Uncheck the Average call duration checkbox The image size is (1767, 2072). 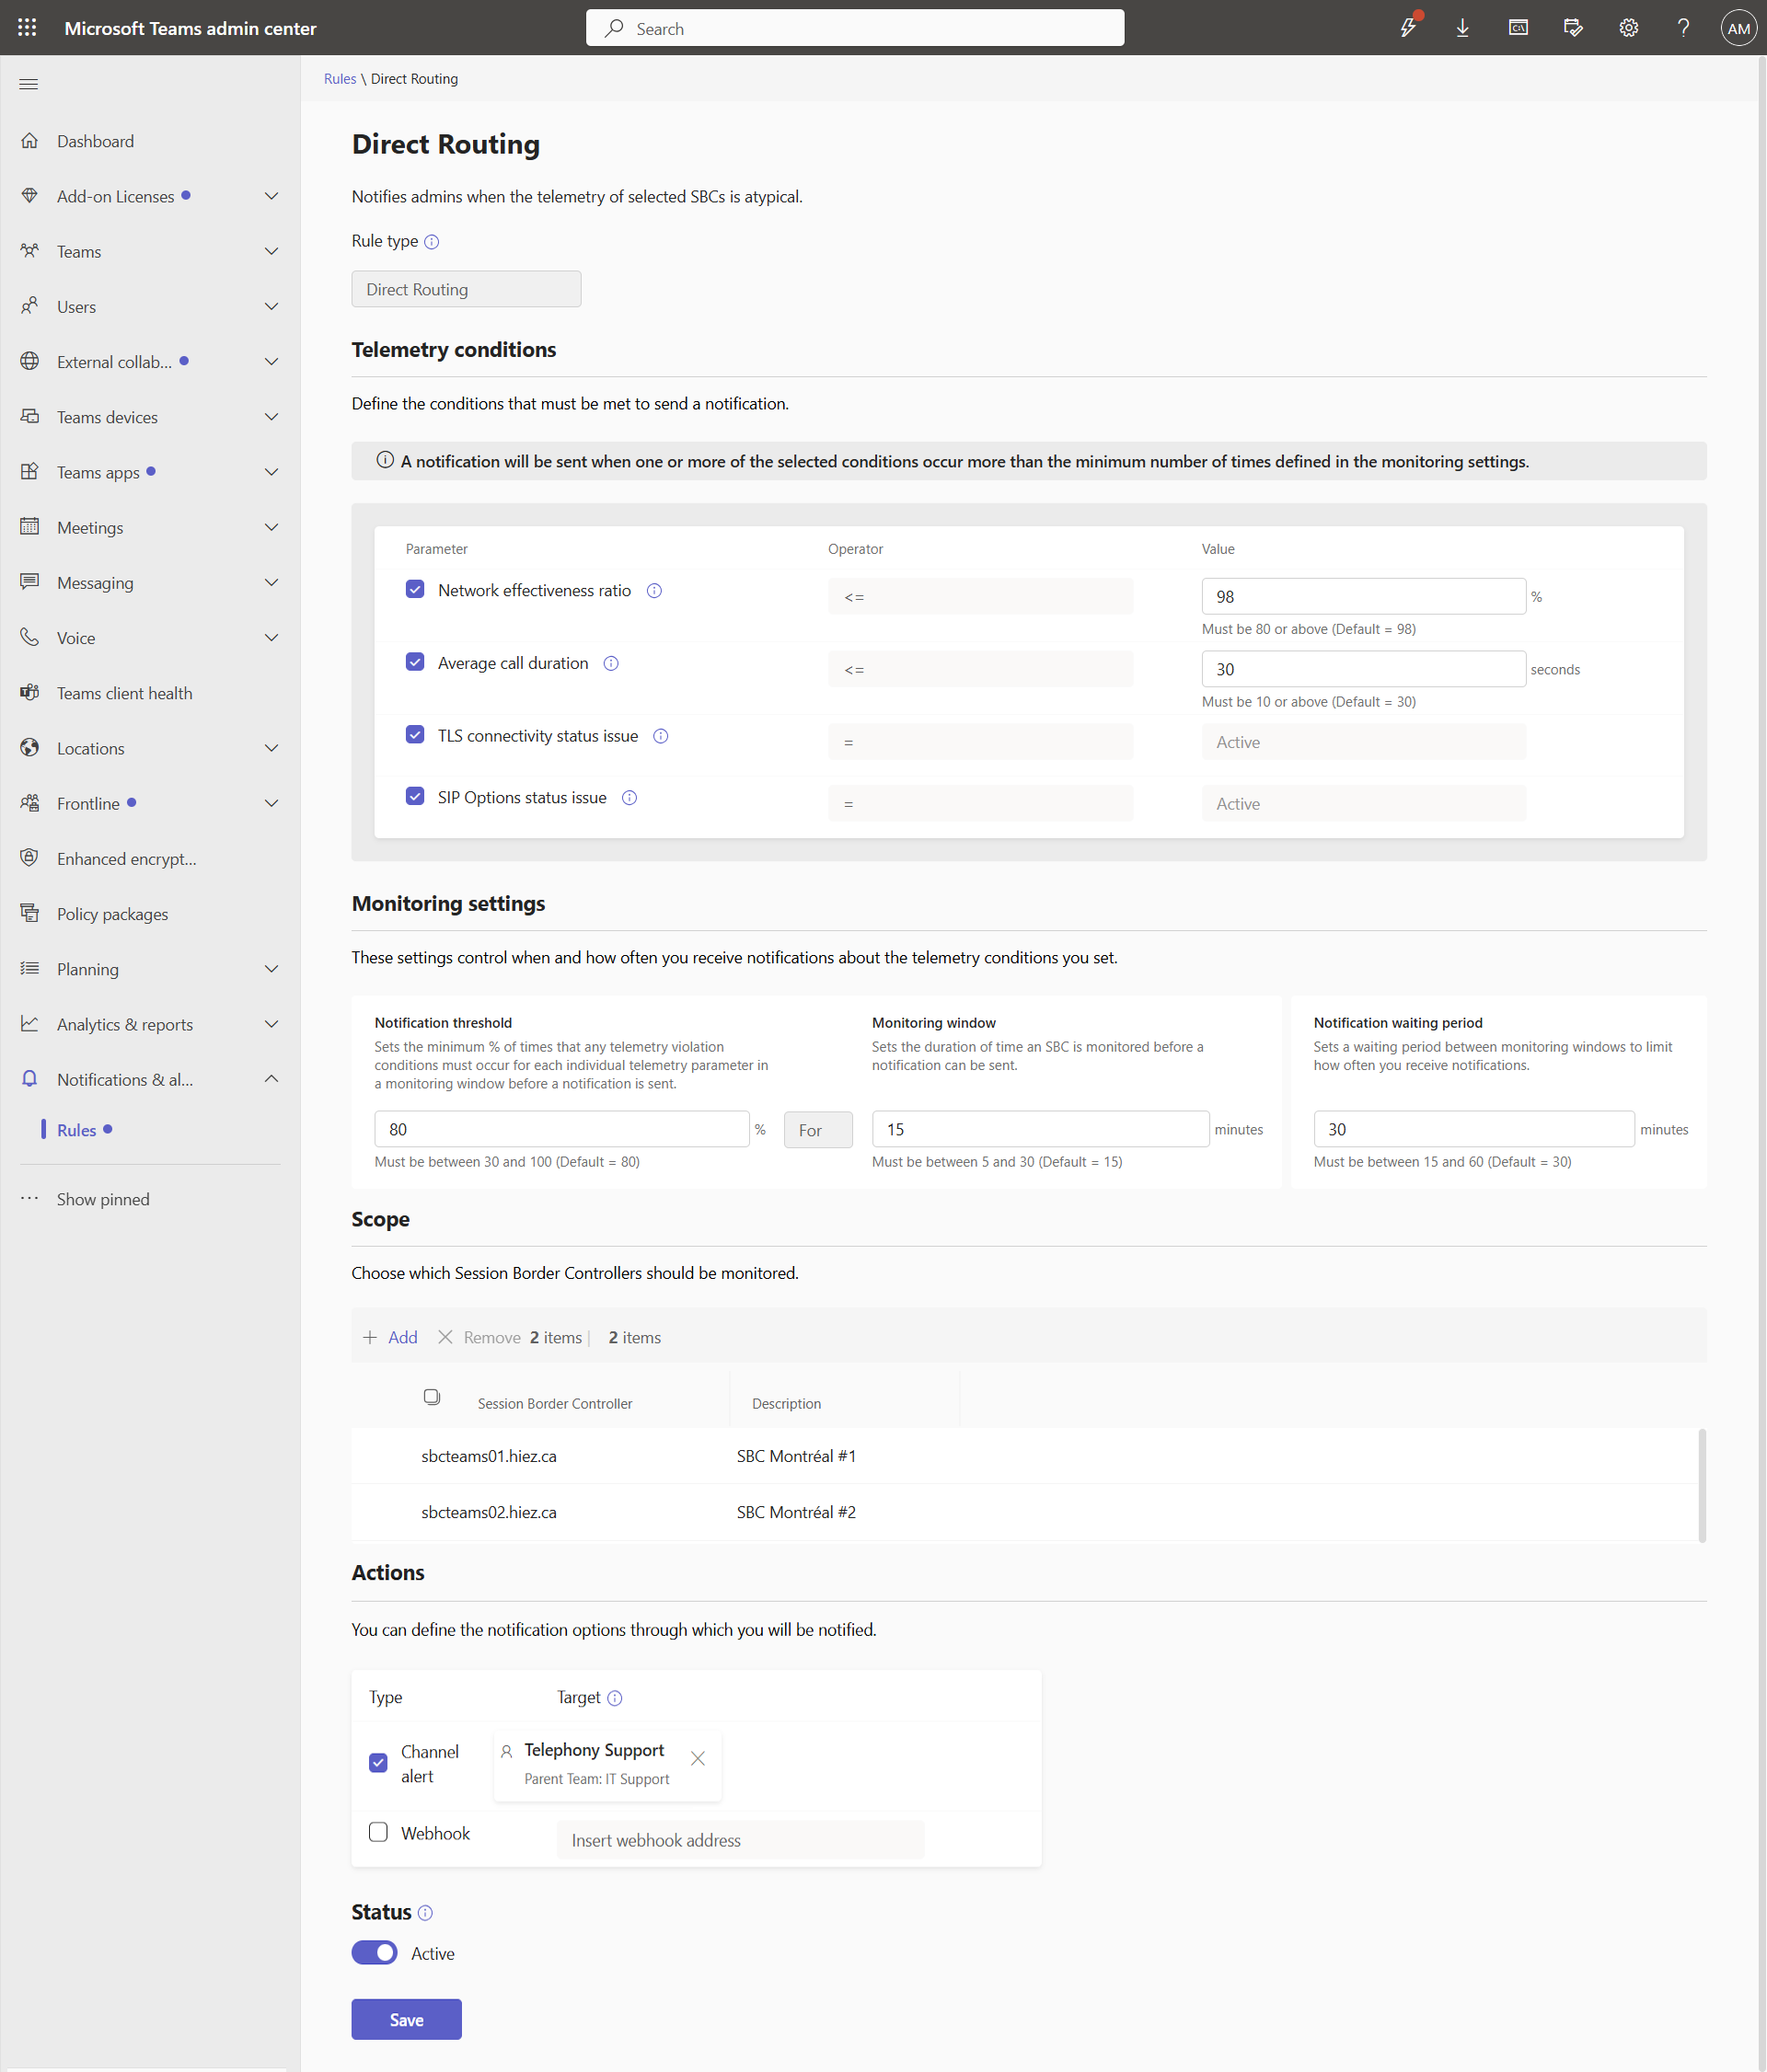(415, 662)
